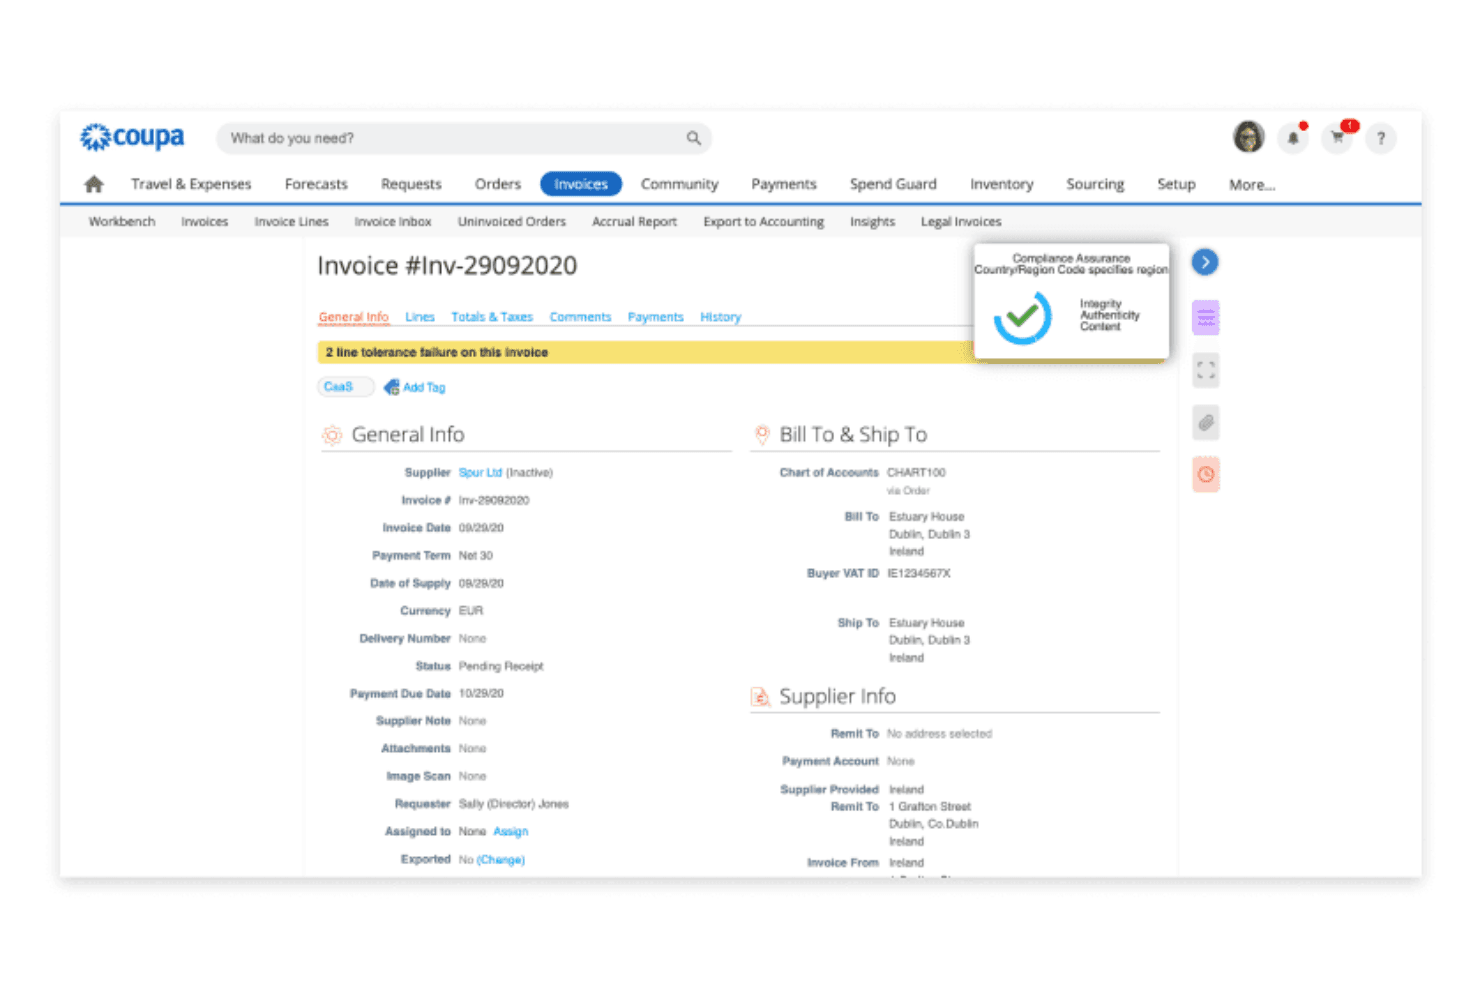Click the Coupa logo

click(x=132, y=137)
